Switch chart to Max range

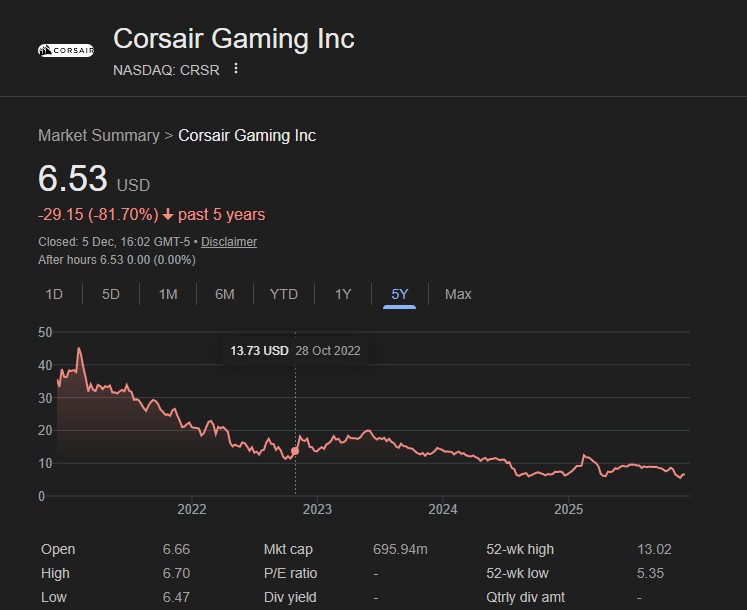458,294
